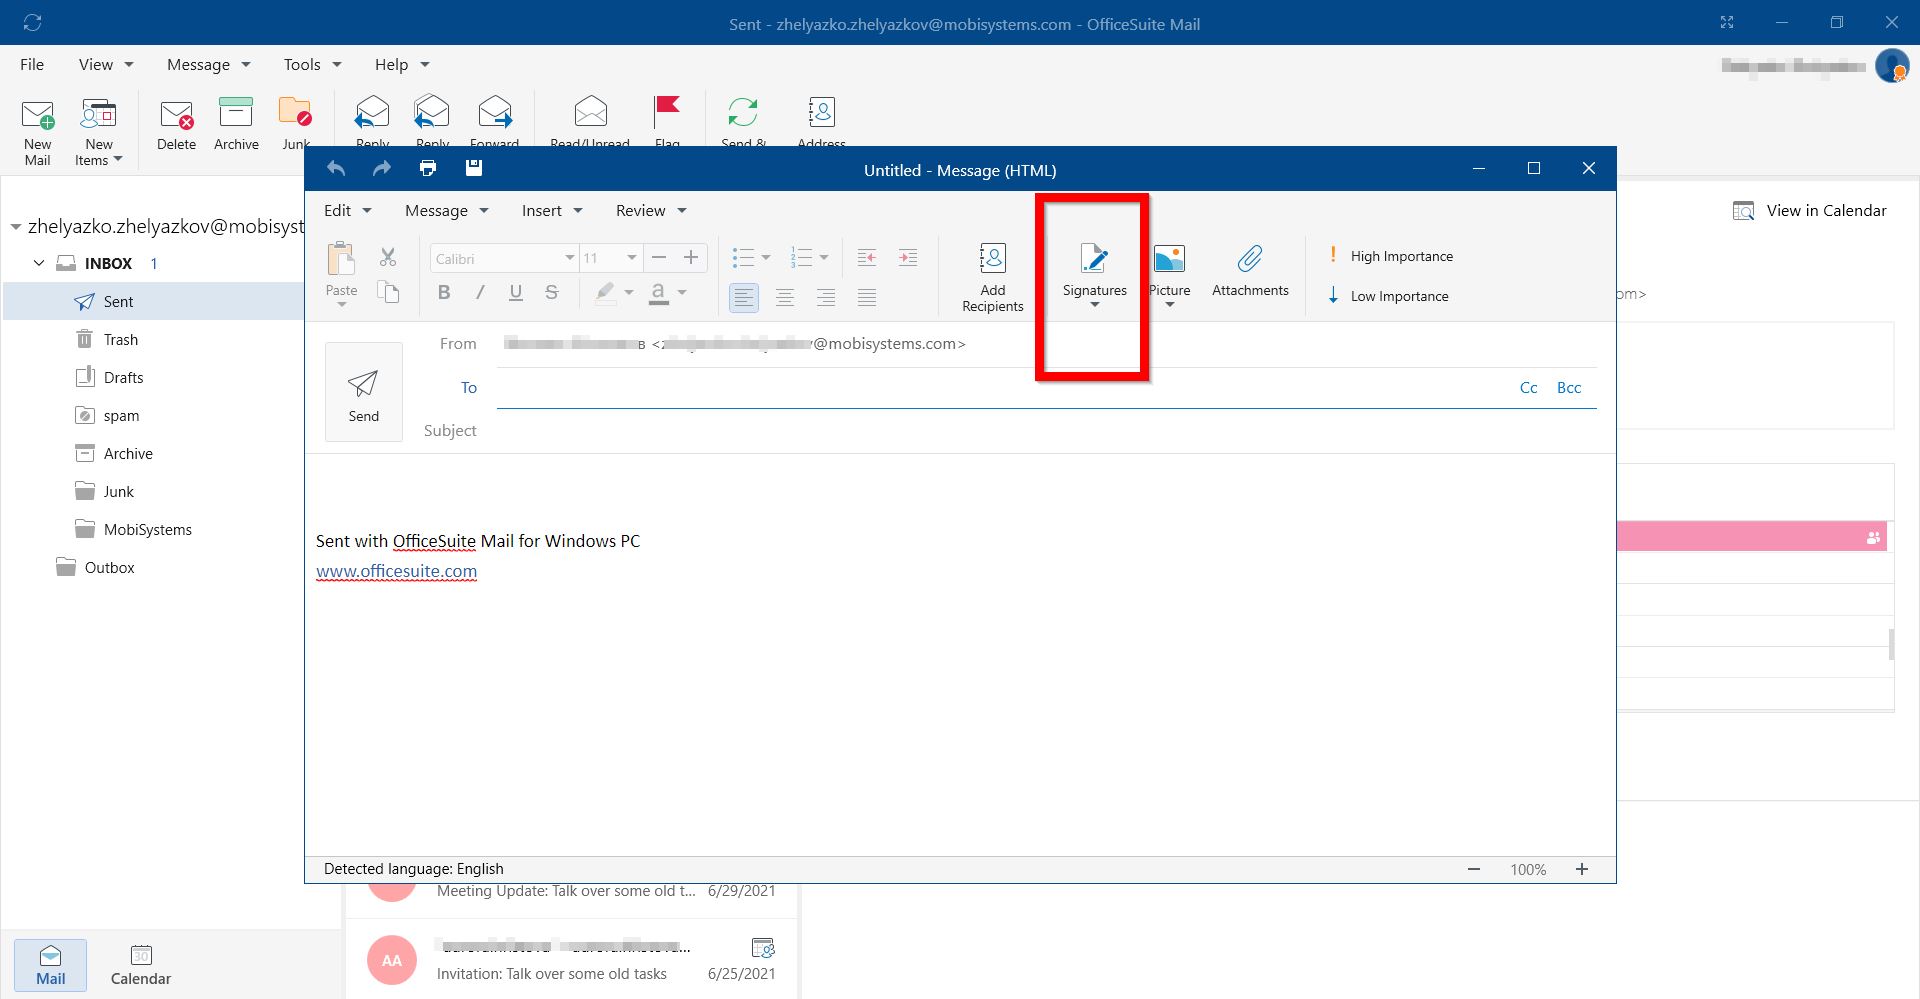Undo in the message window

[x=336, y=169]
